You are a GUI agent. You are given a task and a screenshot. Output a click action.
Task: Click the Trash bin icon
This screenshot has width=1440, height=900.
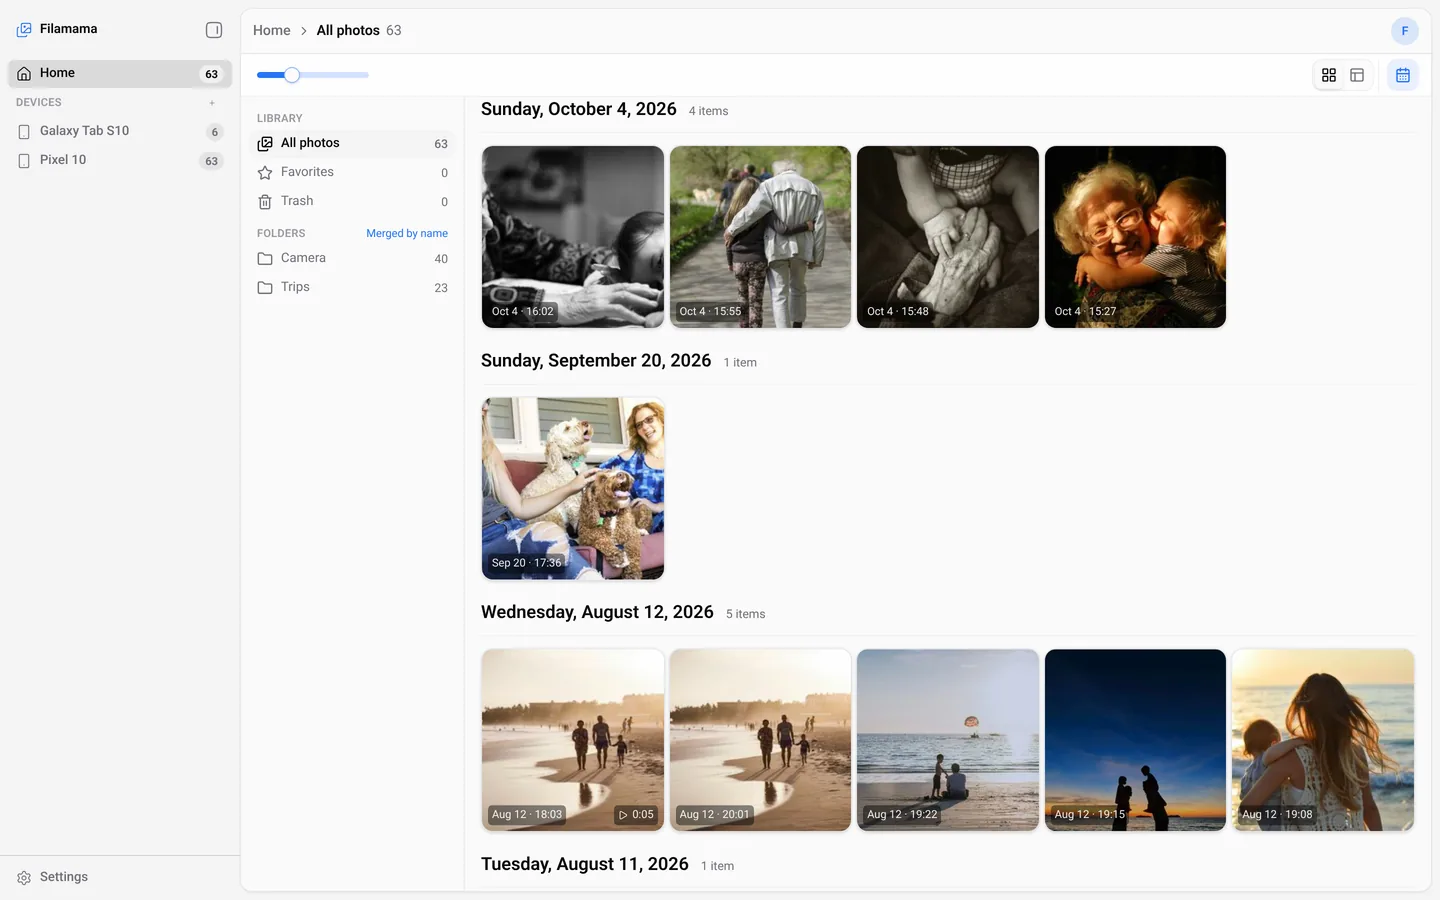pos(265,202)
